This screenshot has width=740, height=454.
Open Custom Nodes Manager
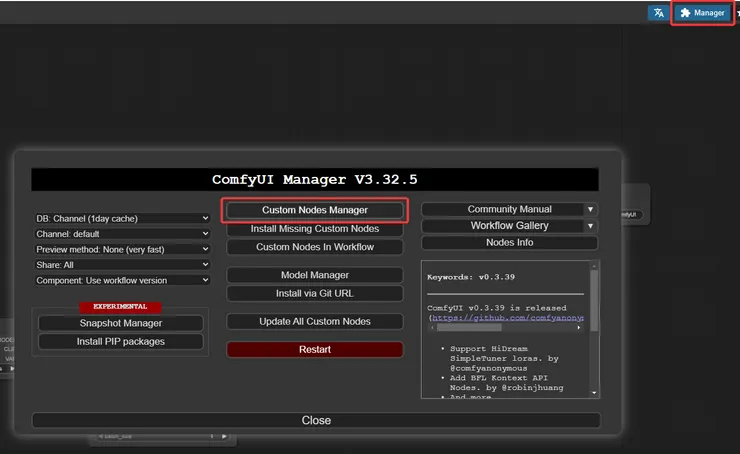tap(315, 210)
